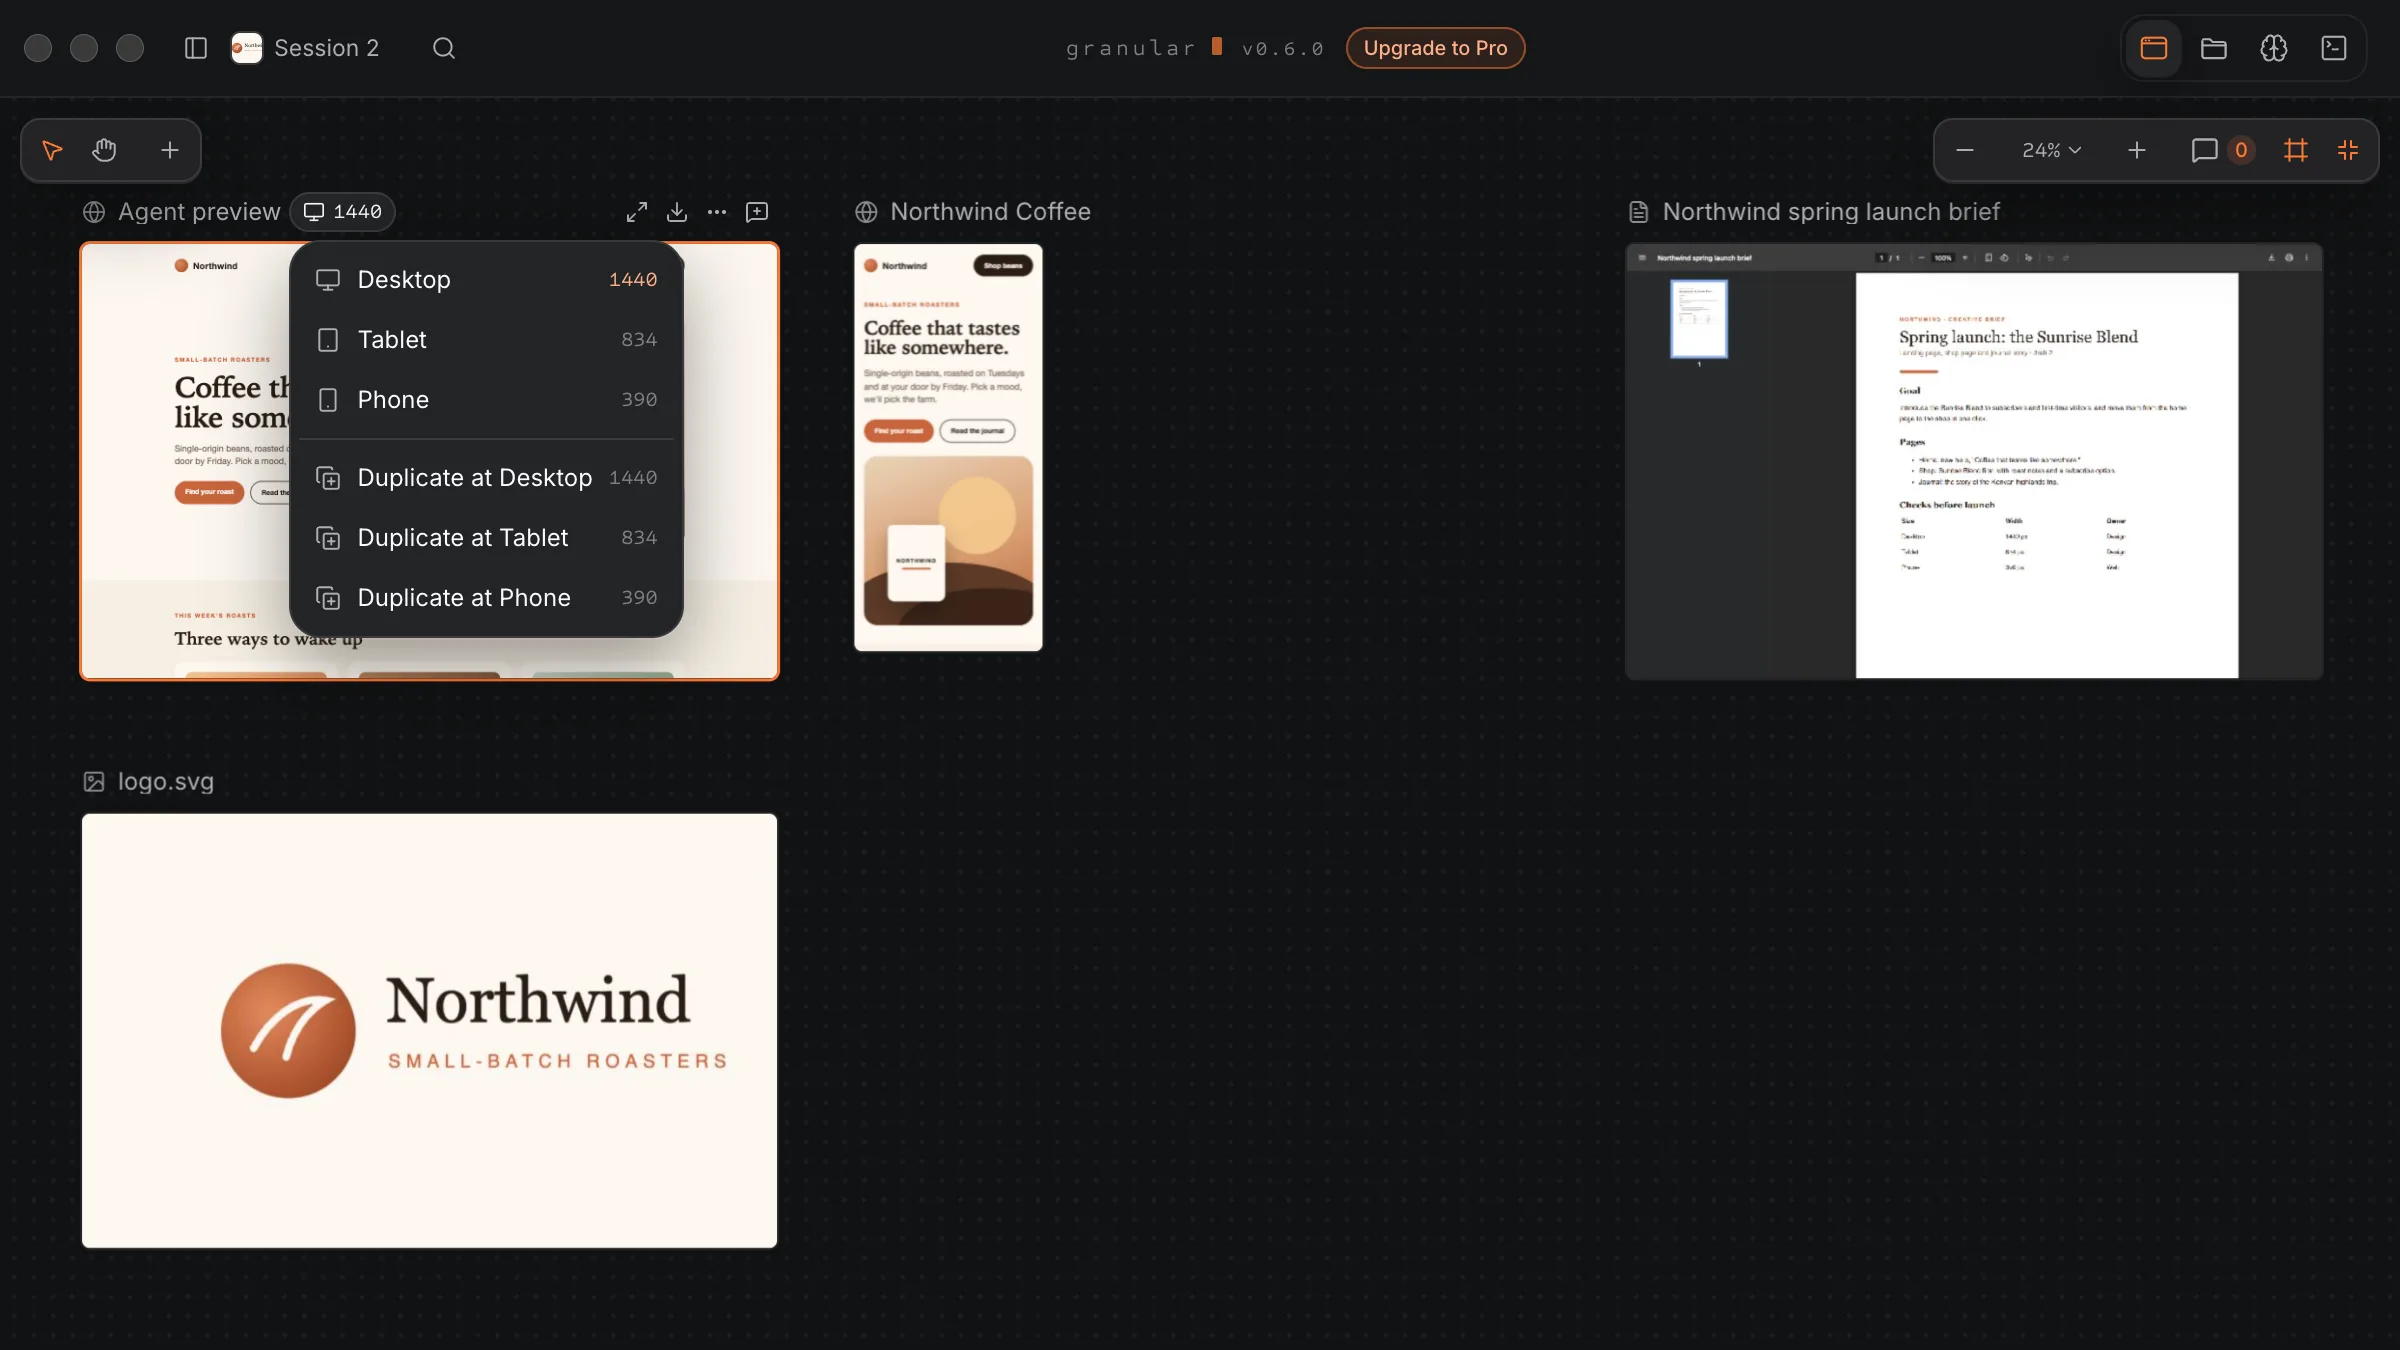Click the Northwind Coffee frame label
2400x1350 pixels.
click(x=990, y=212)
